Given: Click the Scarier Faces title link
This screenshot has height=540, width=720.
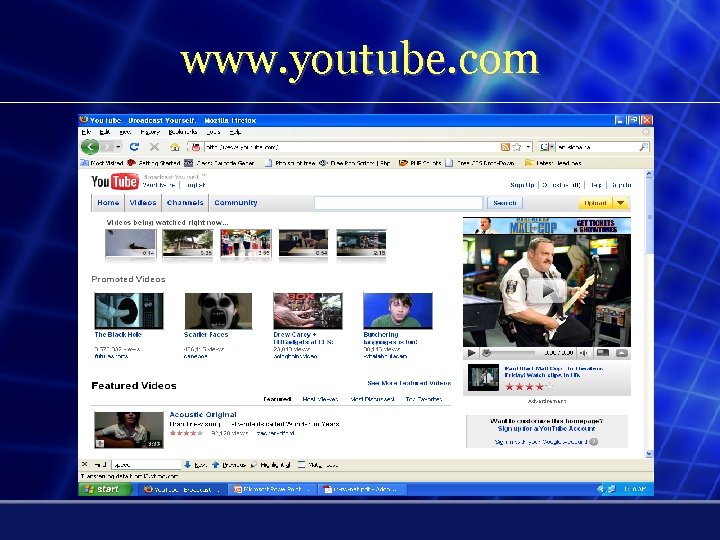Looking at the screenshot, I should [x=206, y=335].
